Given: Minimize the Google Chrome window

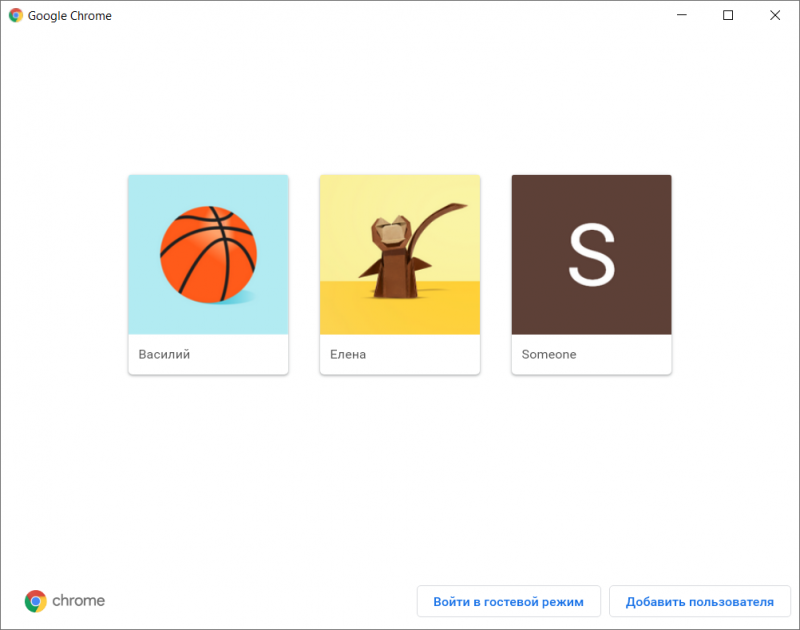Looking at the screenshot, I should click(682, 15).
